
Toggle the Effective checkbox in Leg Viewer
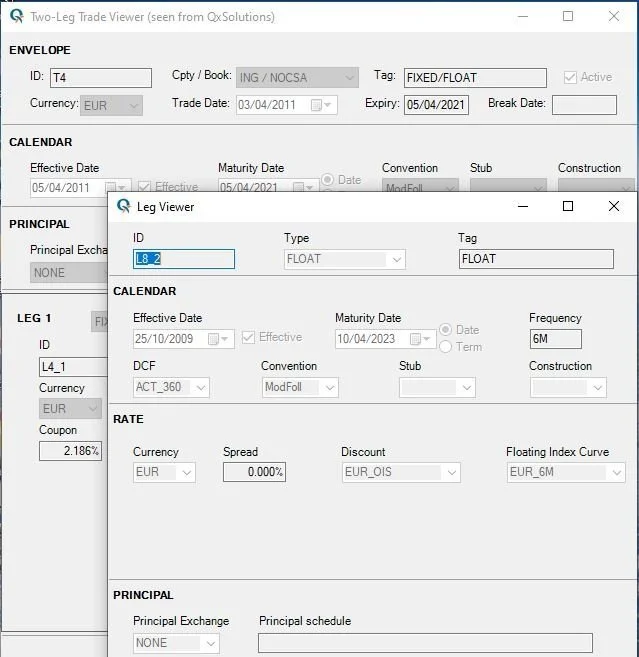click(x=248, y=337)
